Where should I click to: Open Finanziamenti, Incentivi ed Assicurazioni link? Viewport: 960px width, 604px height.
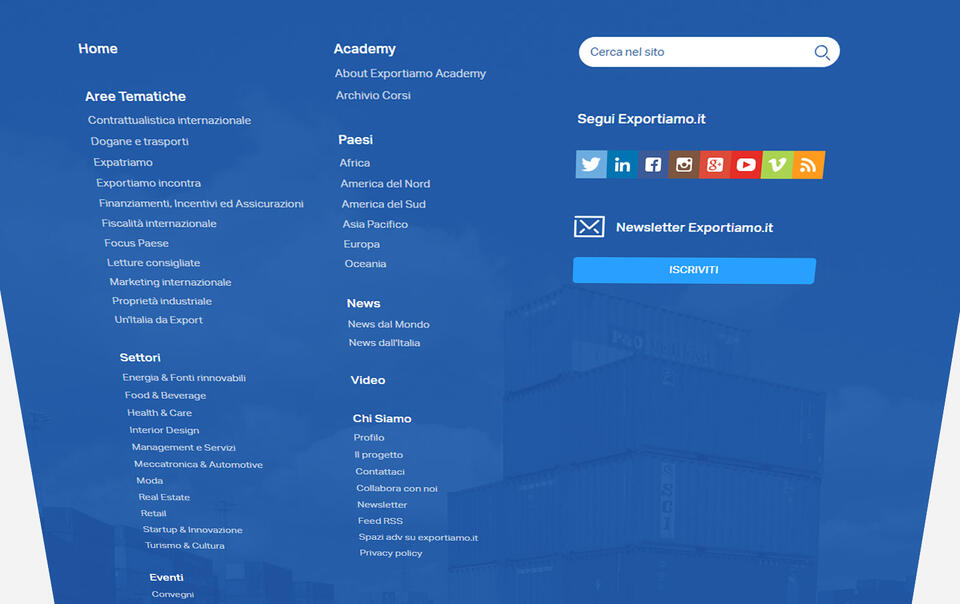point(201,204)
